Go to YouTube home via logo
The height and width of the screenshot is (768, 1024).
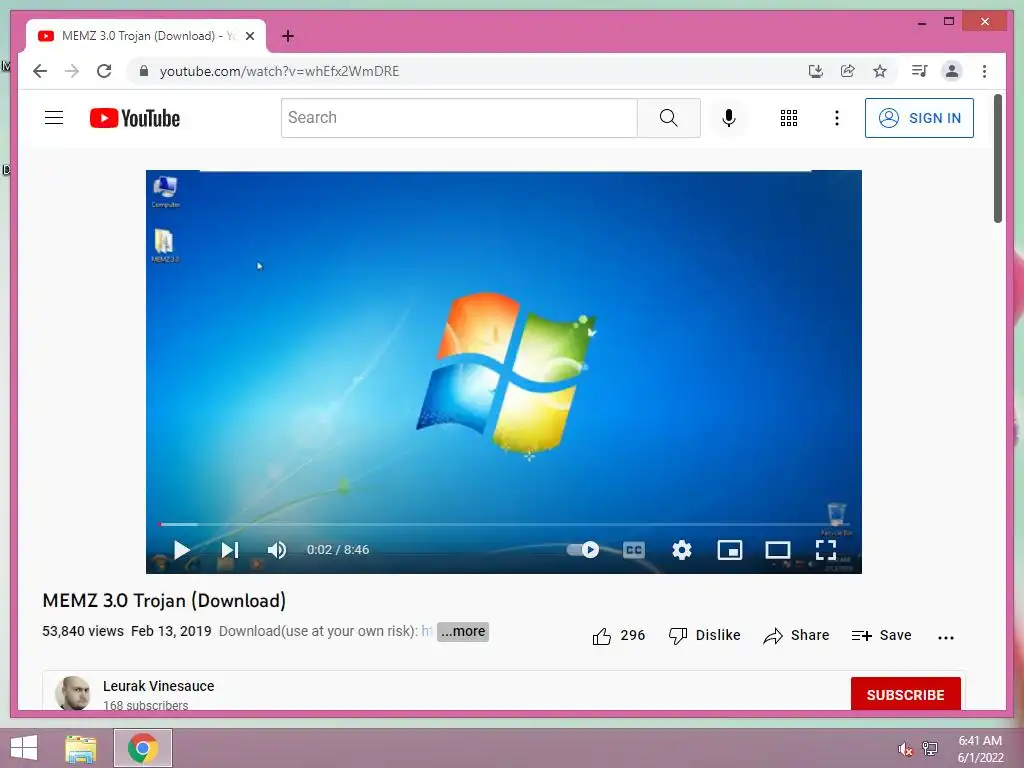tap(135, 118)
